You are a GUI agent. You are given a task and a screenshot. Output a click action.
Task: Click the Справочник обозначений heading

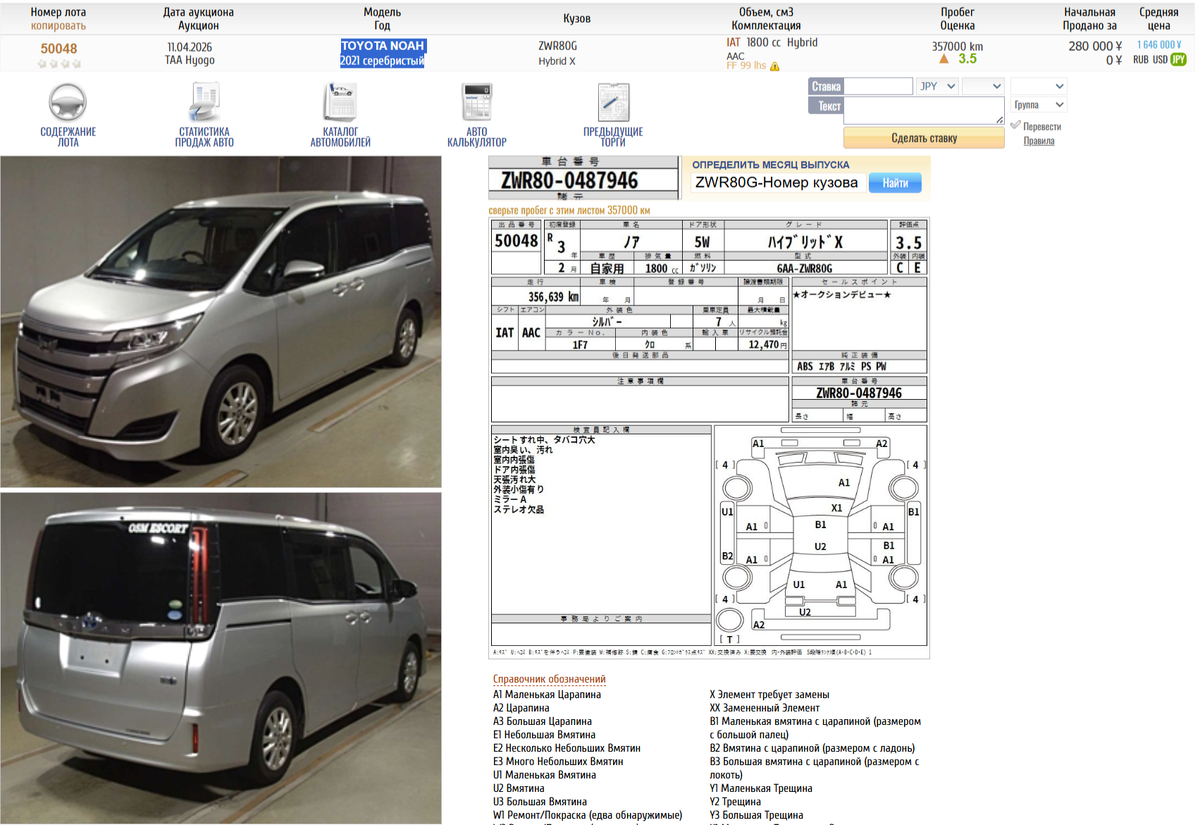click(x=549, y=679)
